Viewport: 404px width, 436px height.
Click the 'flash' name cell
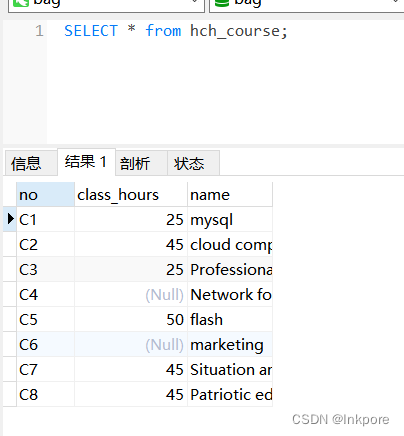[x=230, y=319]
